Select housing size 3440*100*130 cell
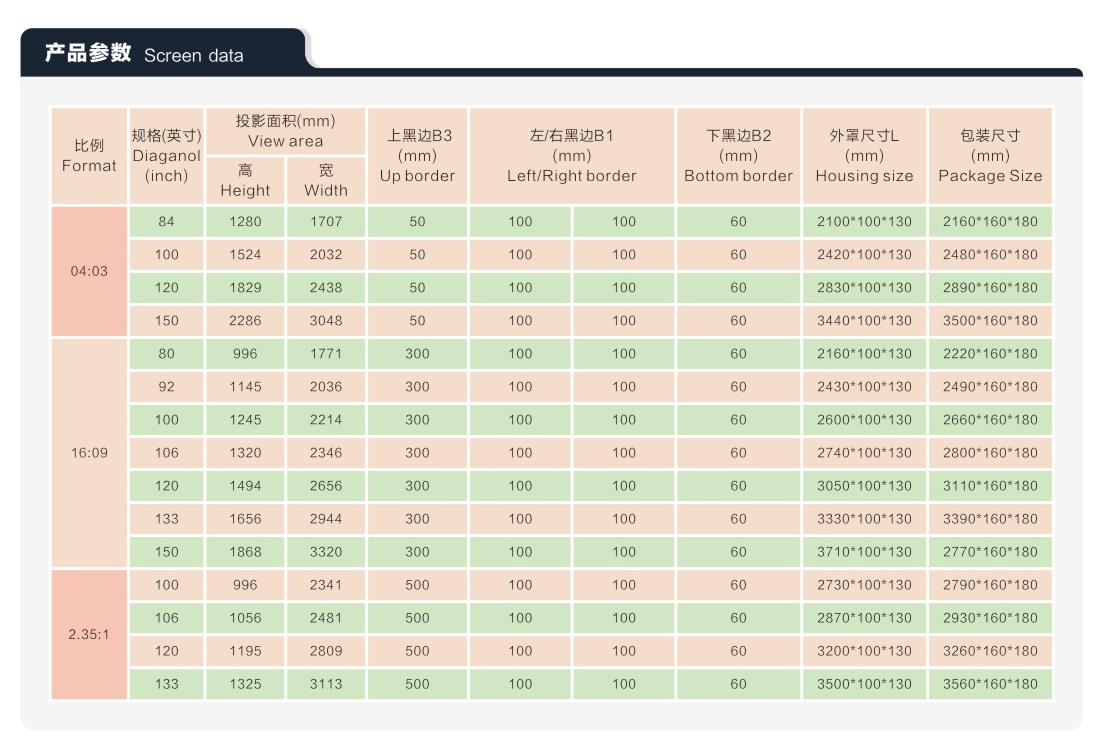This screenshot has width=1097, height=747. (864, 321)
